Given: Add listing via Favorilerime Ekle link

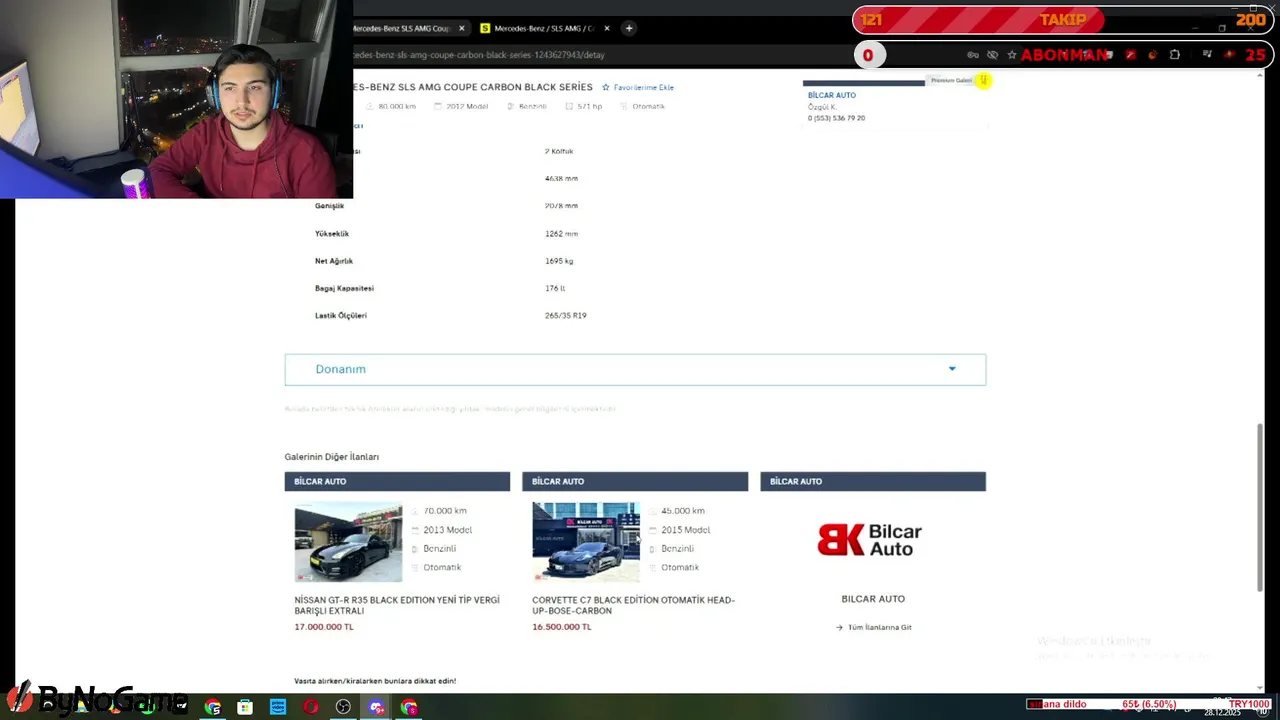Looking at the screenshot, I should [643, 87].
